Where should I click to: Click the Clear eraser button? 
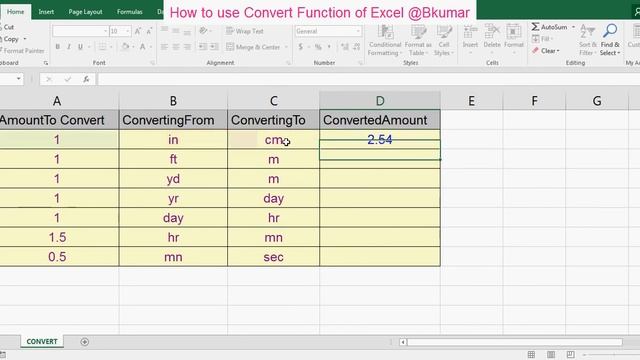pyautogui.click(x=546, y=51)
